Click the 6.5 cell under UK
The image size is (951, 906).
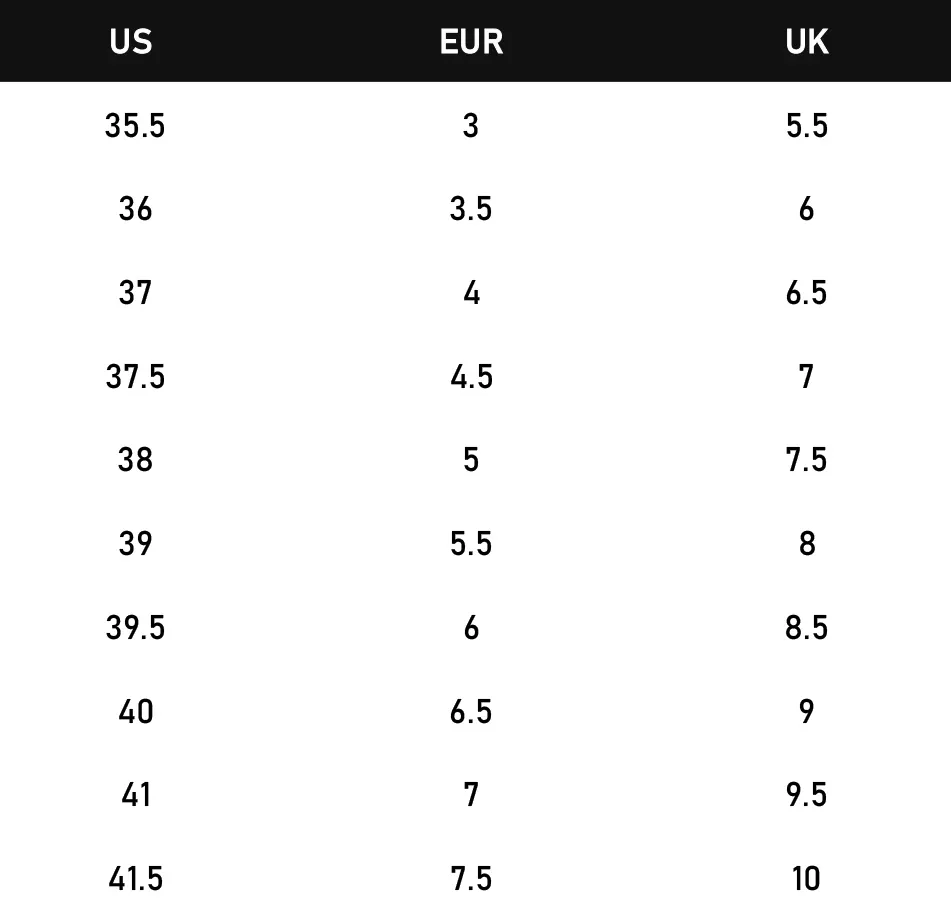[806, 293]
